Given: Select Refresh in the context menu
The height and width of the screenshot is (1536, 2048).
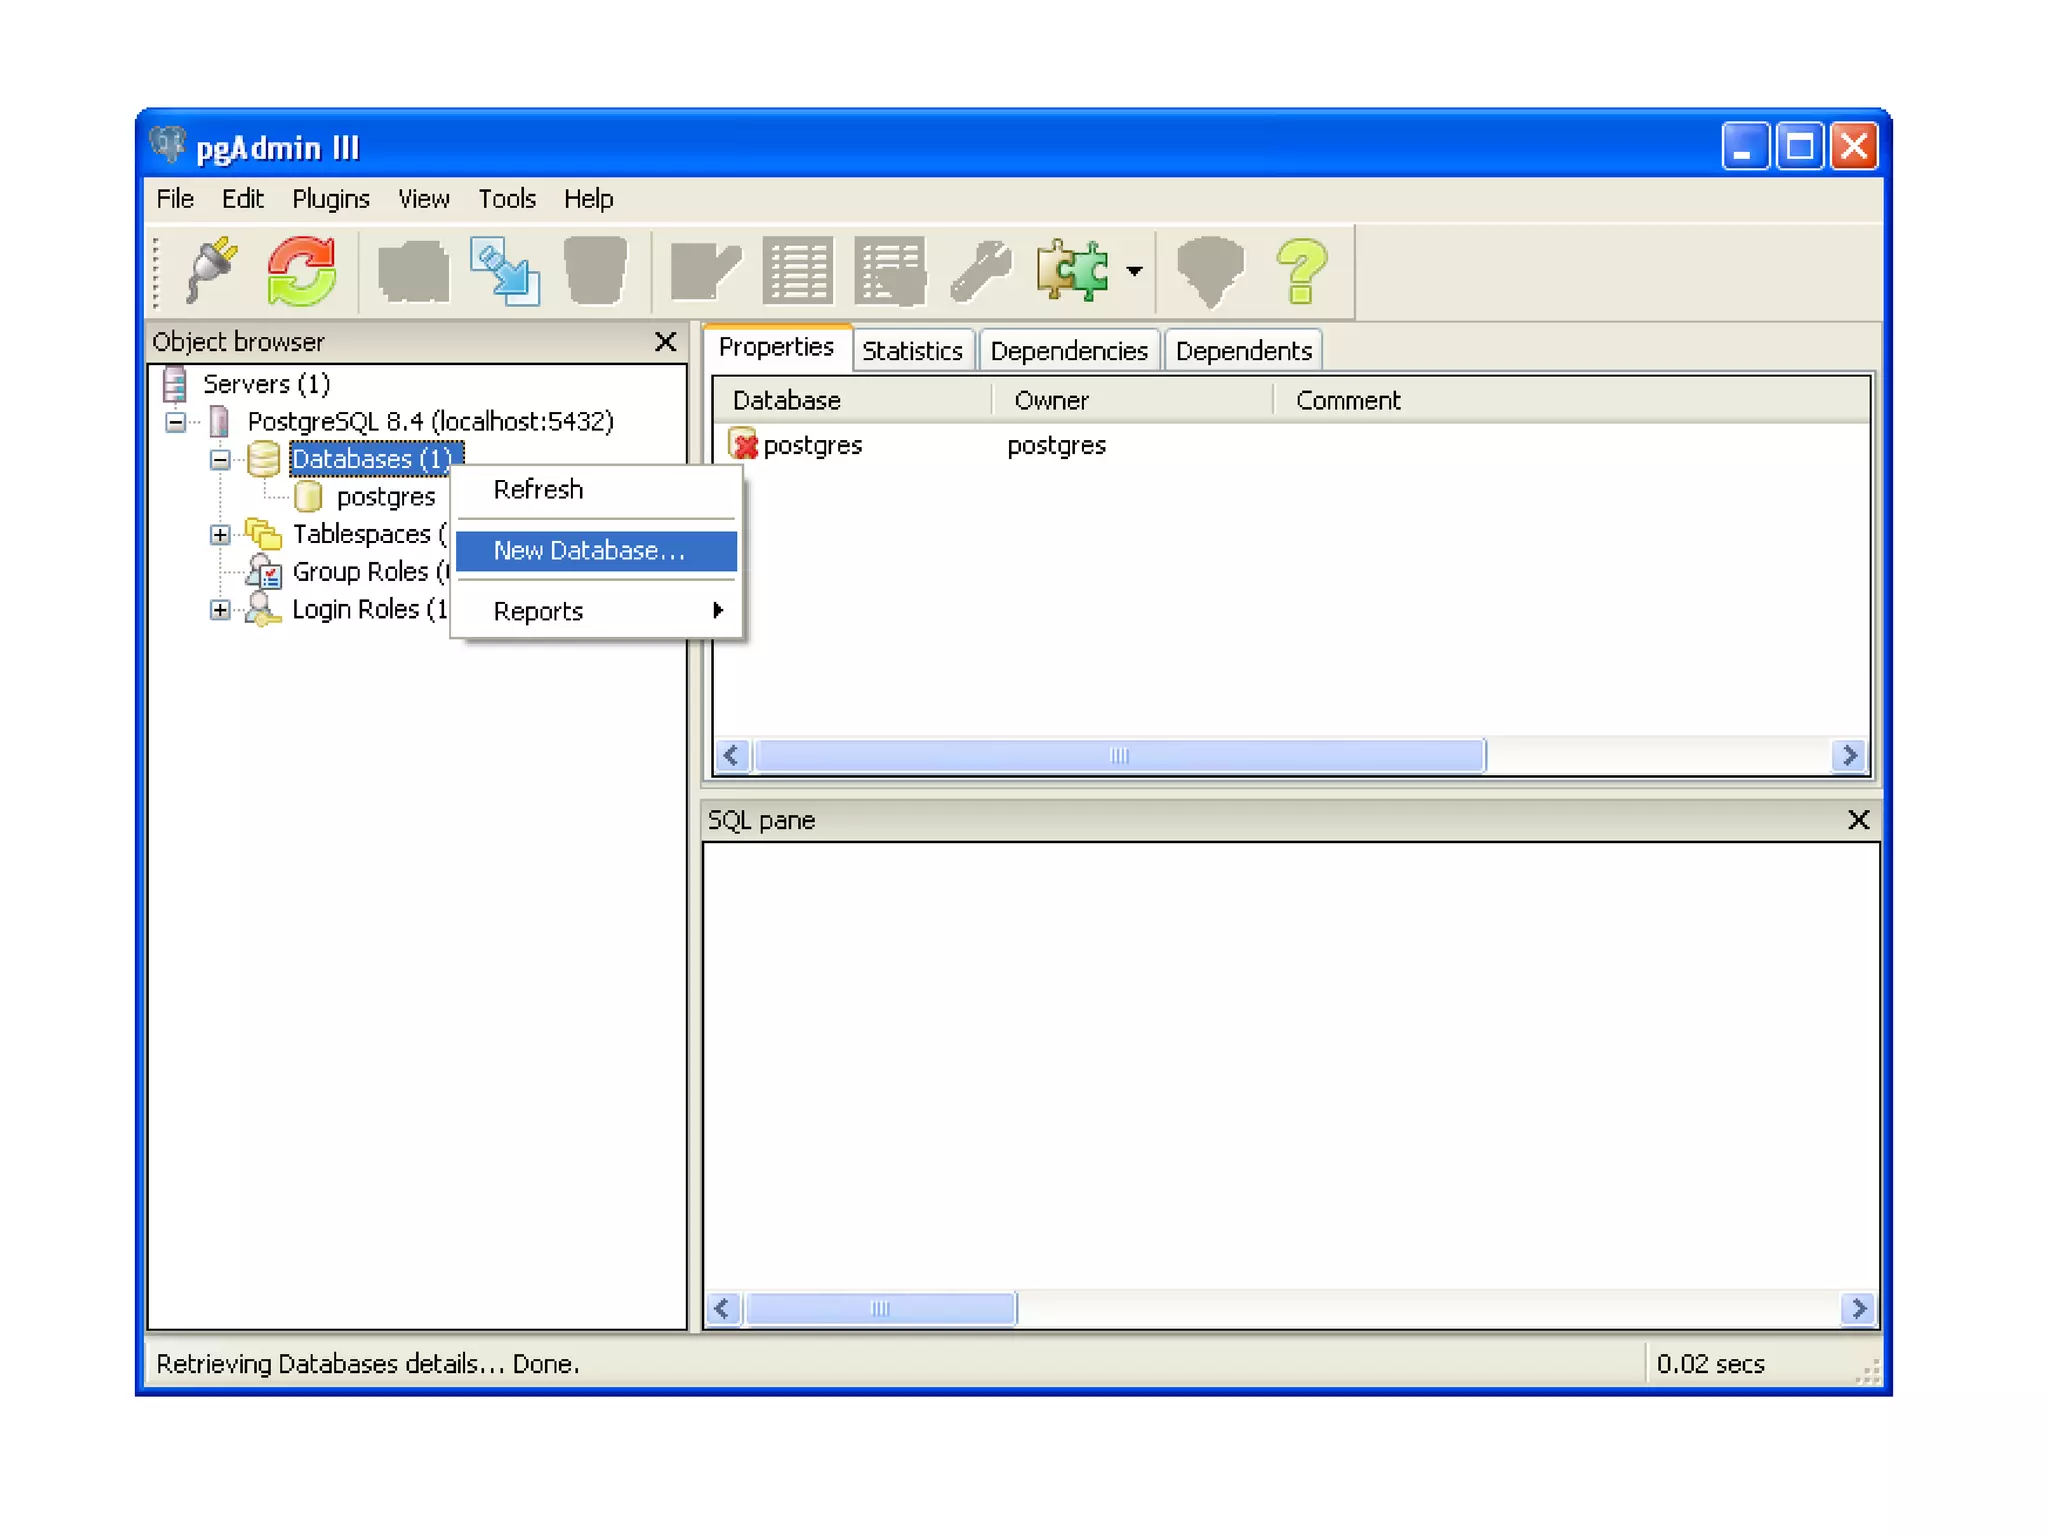Looking at the screenshot, I should tap(538, 489).
